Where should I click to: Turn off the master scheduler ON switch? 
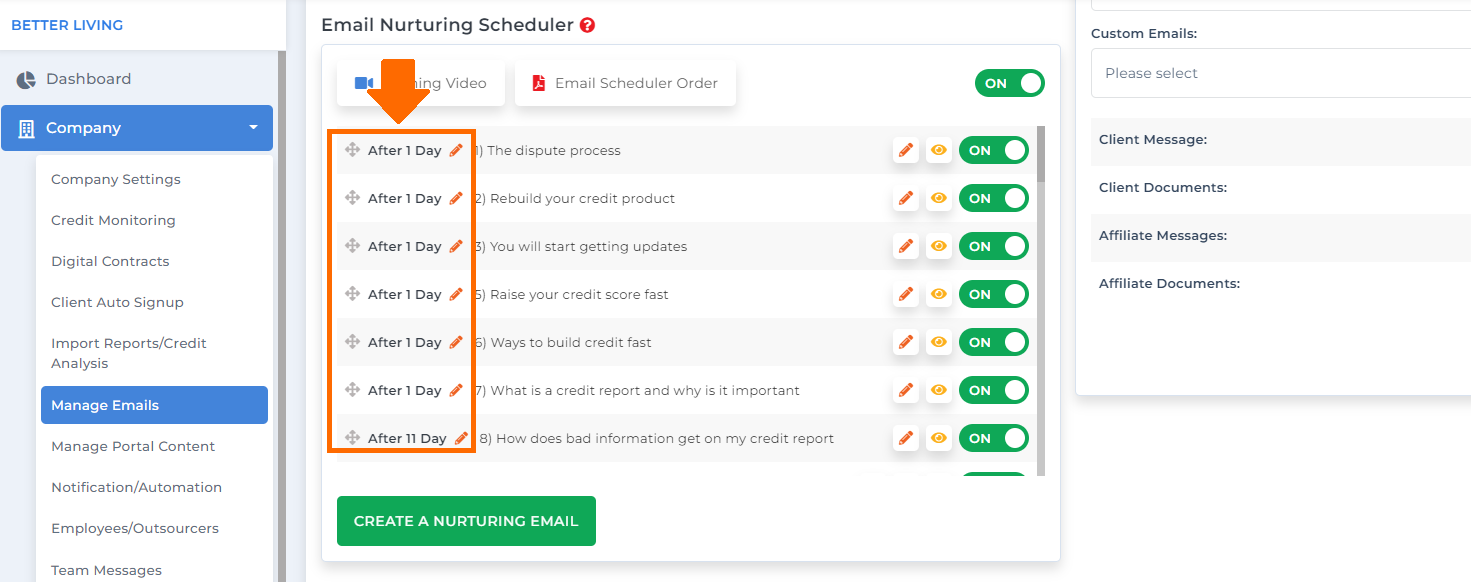click(1010, 83)
